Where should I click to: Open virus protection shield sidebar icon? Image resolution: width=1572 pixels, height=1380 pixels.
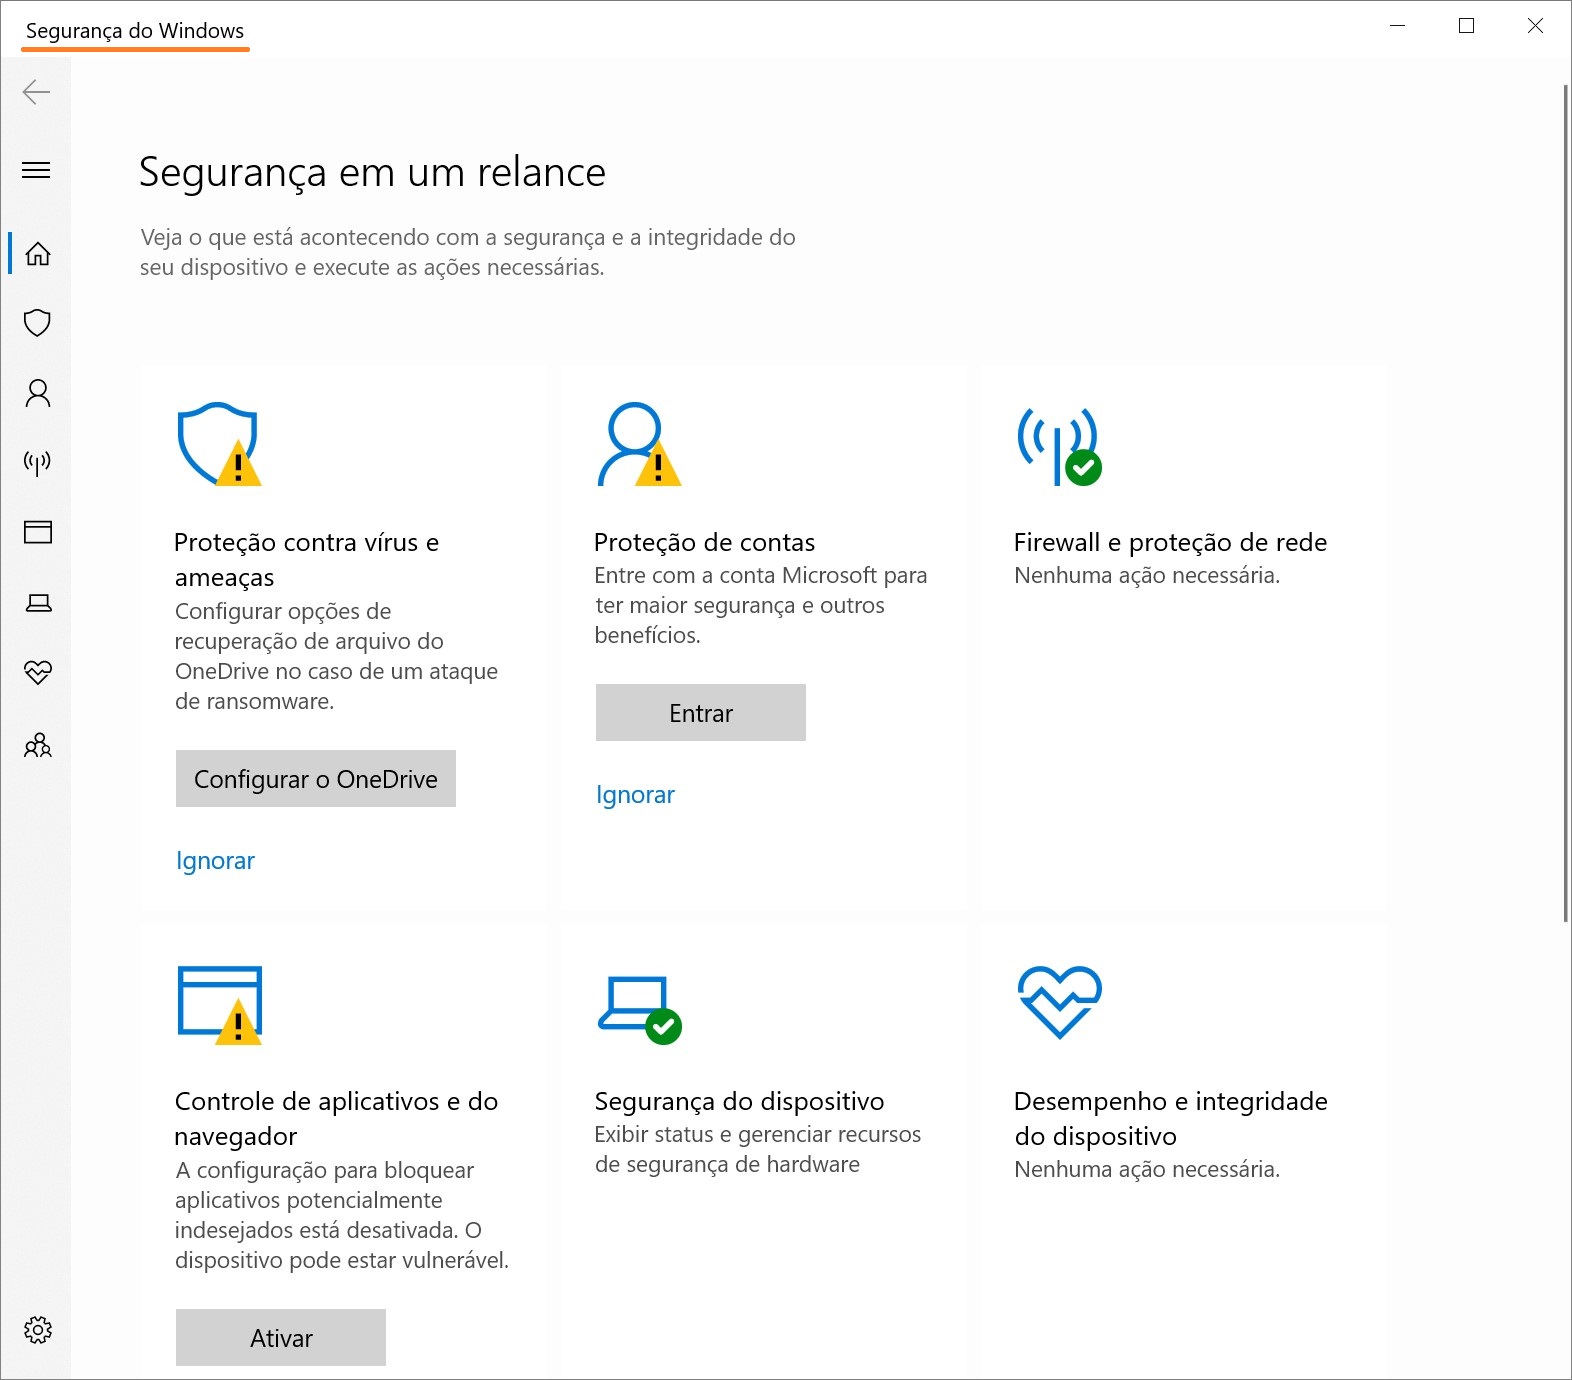(38, 323)
